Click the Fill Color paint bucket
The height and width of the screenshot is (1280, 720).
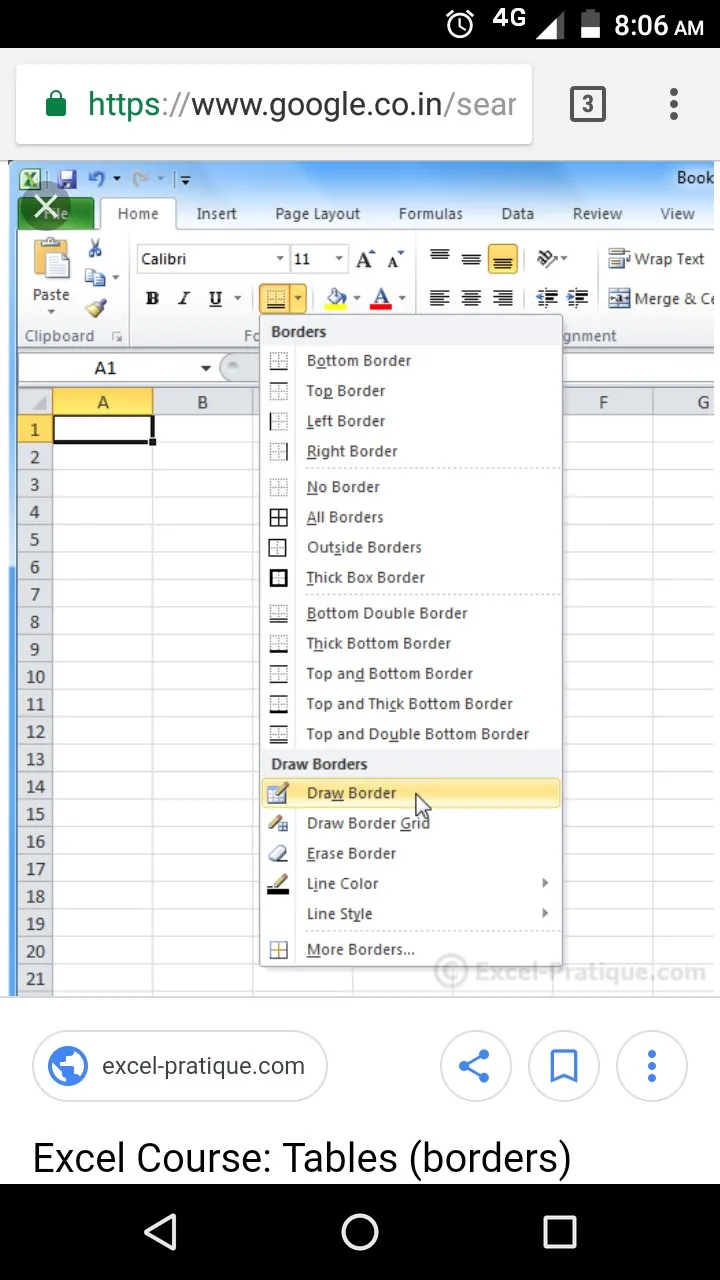click(336, 298)
